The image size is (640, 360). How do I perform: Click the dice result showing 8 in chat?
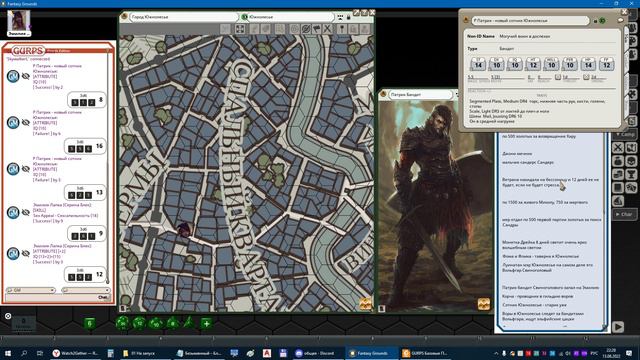87,100
